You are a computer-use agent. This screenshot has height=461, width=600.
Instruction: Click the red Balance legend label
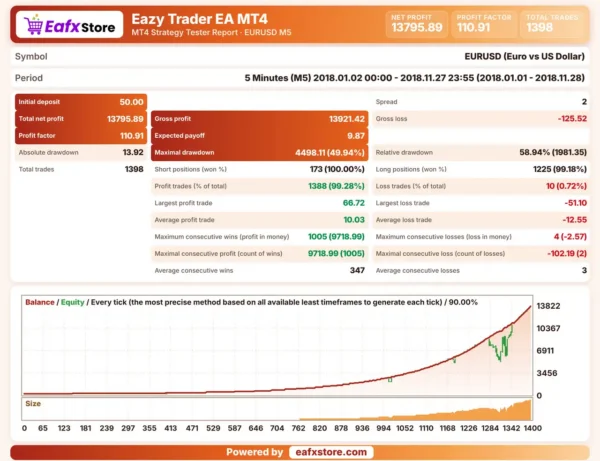point(40,302)
